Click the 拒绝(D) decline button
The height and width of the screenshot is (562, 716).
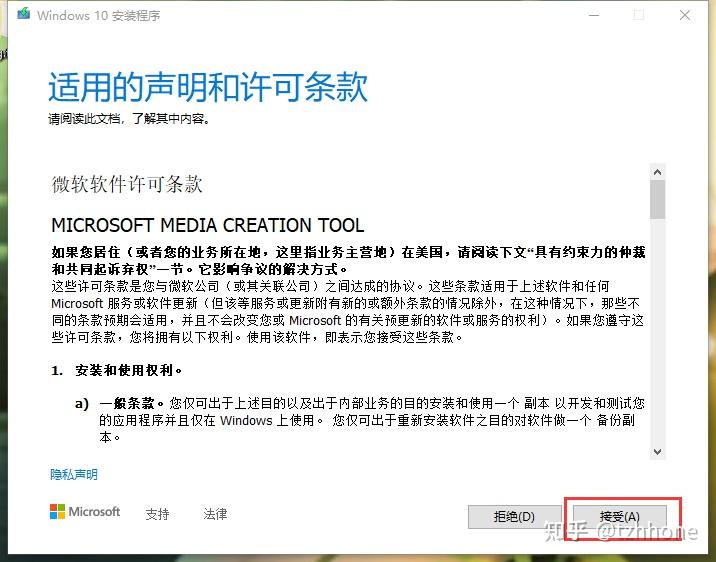click(514, 517)
